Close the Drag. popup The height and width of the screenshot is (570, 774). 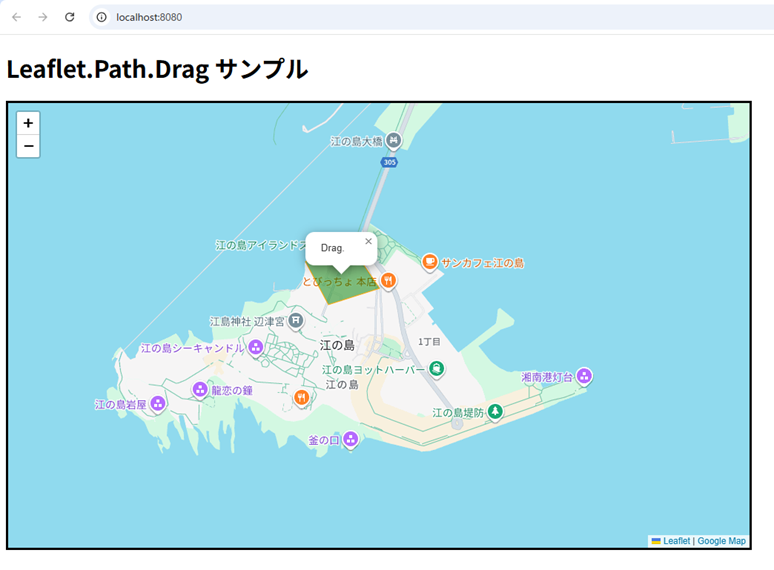368,241
